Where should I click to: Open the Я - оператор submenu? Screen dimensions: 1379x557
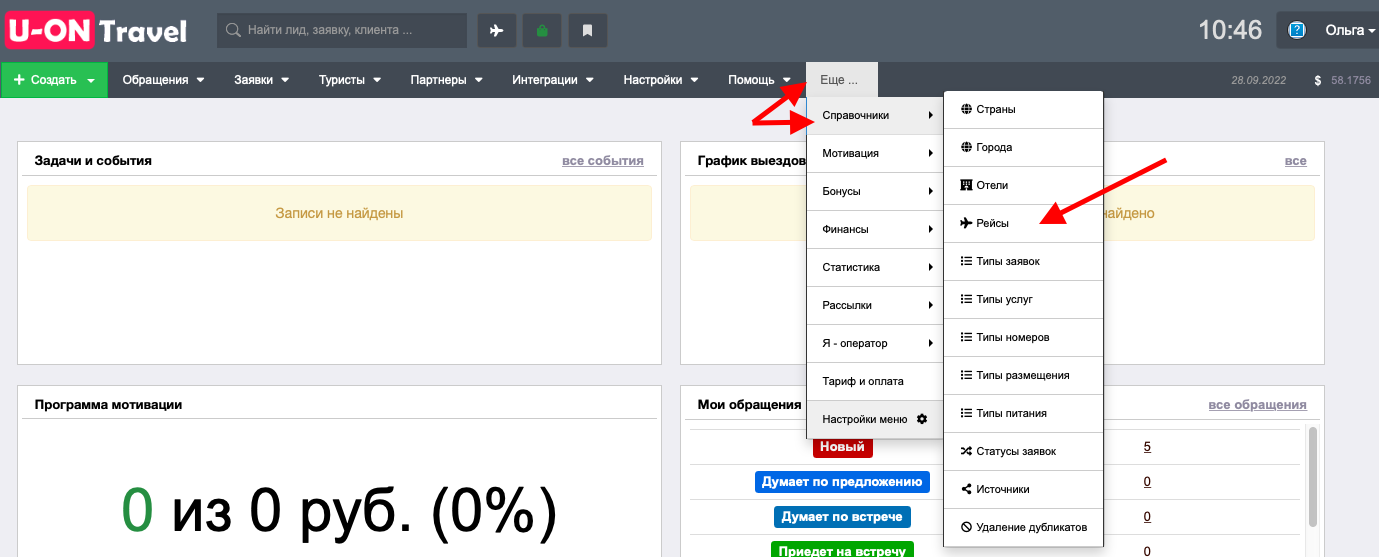[x=875, y=343]
